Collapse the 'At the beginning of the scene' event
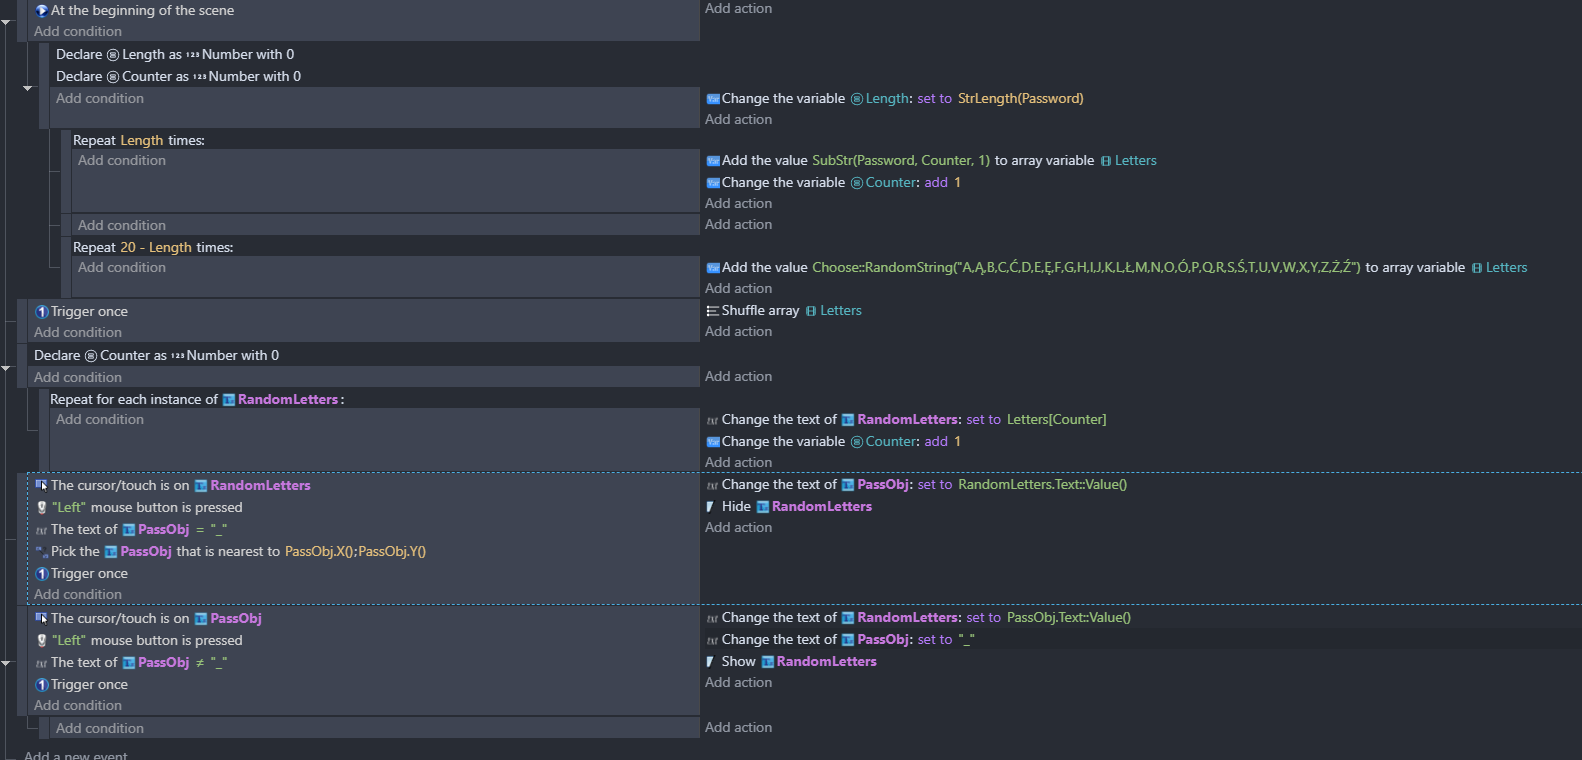Image resolution: width=1582 pixels, height=760 pixels. coord(6,21)
